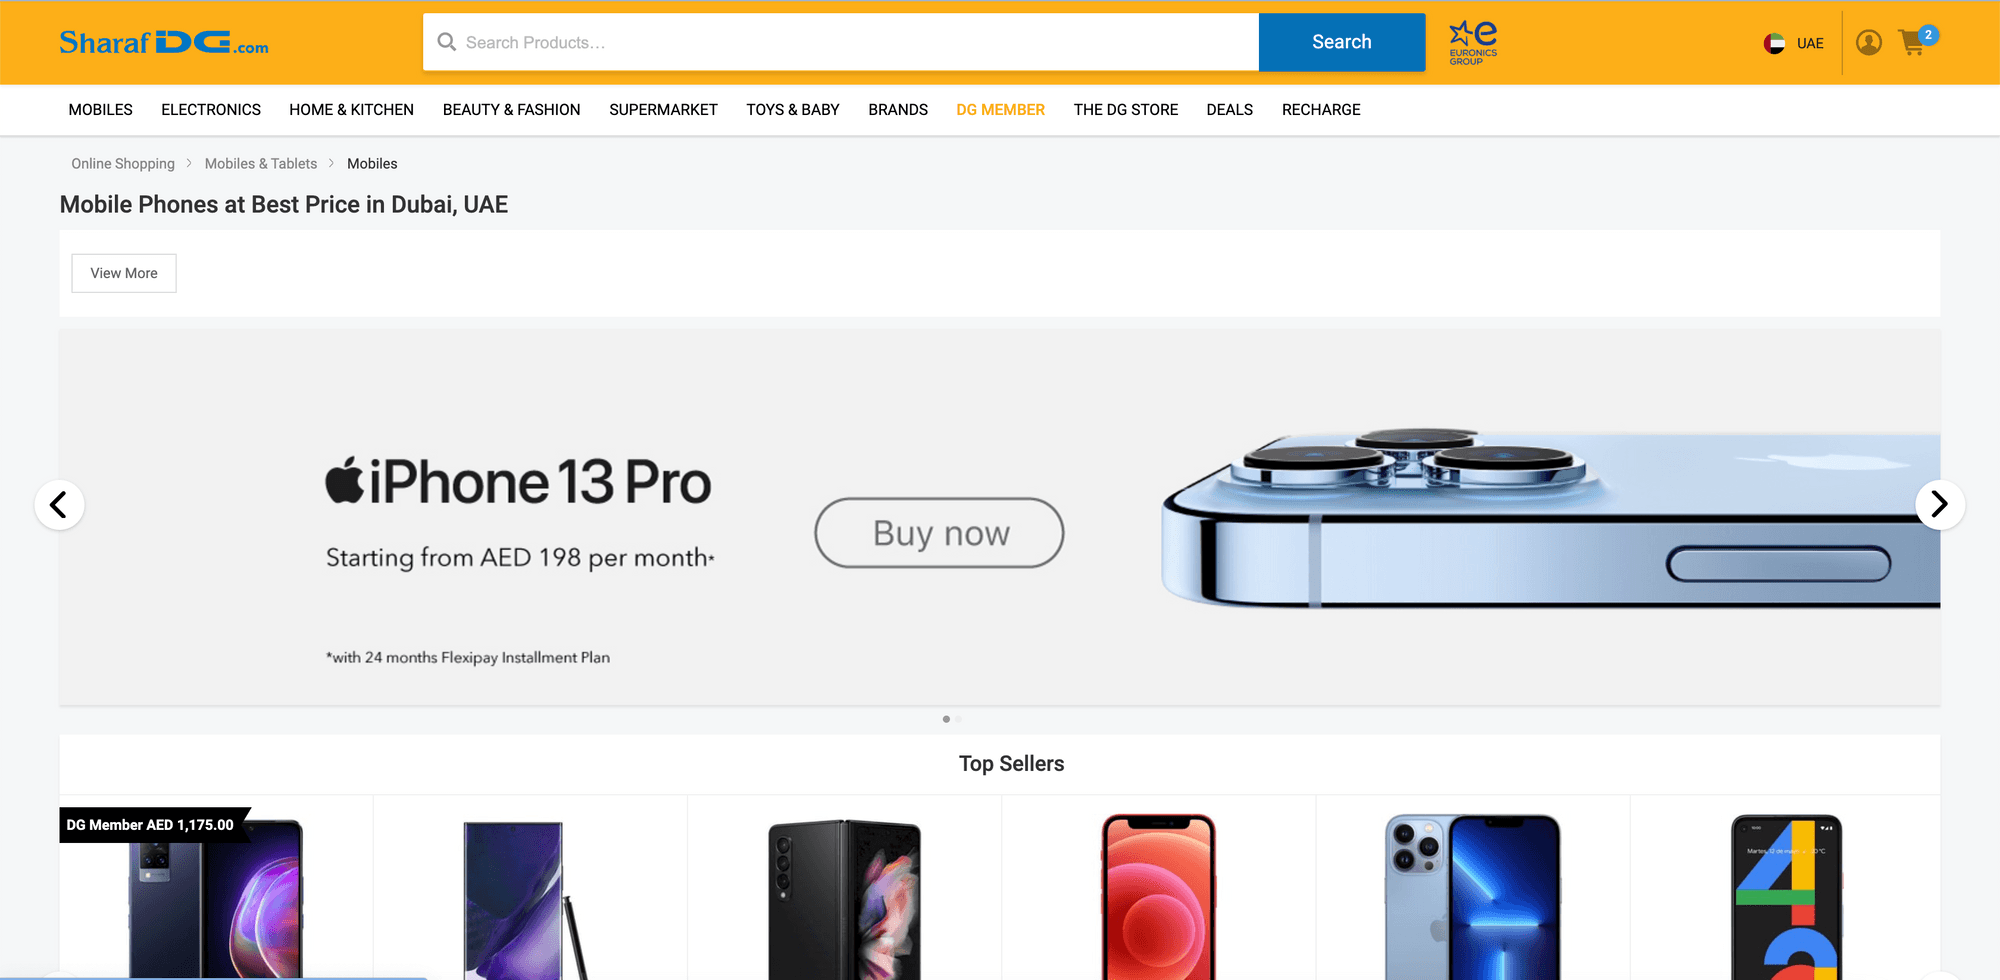Select the second carousel dot indicator
The width and height of the screenshot is (2000, 980).
click(x=959, y=719)
